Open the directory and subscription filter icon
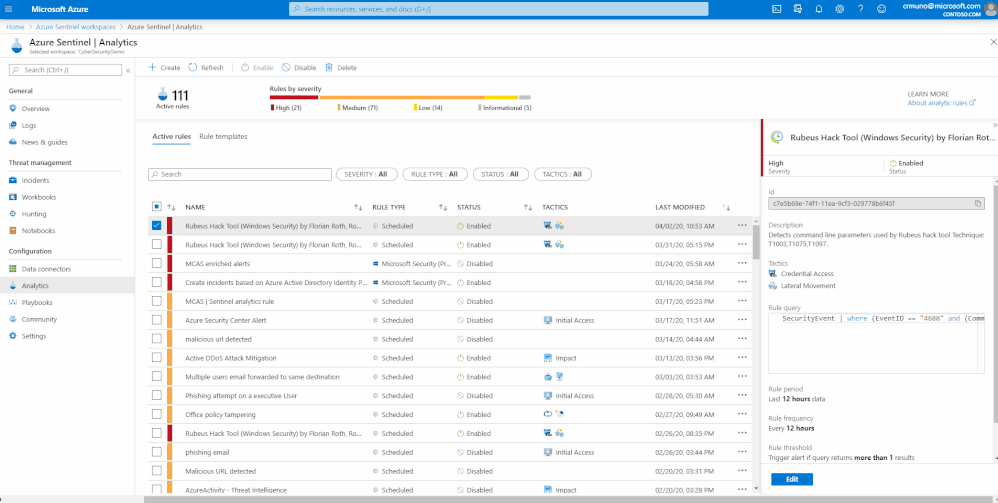The image size is (998, 503). click(798, 9)
